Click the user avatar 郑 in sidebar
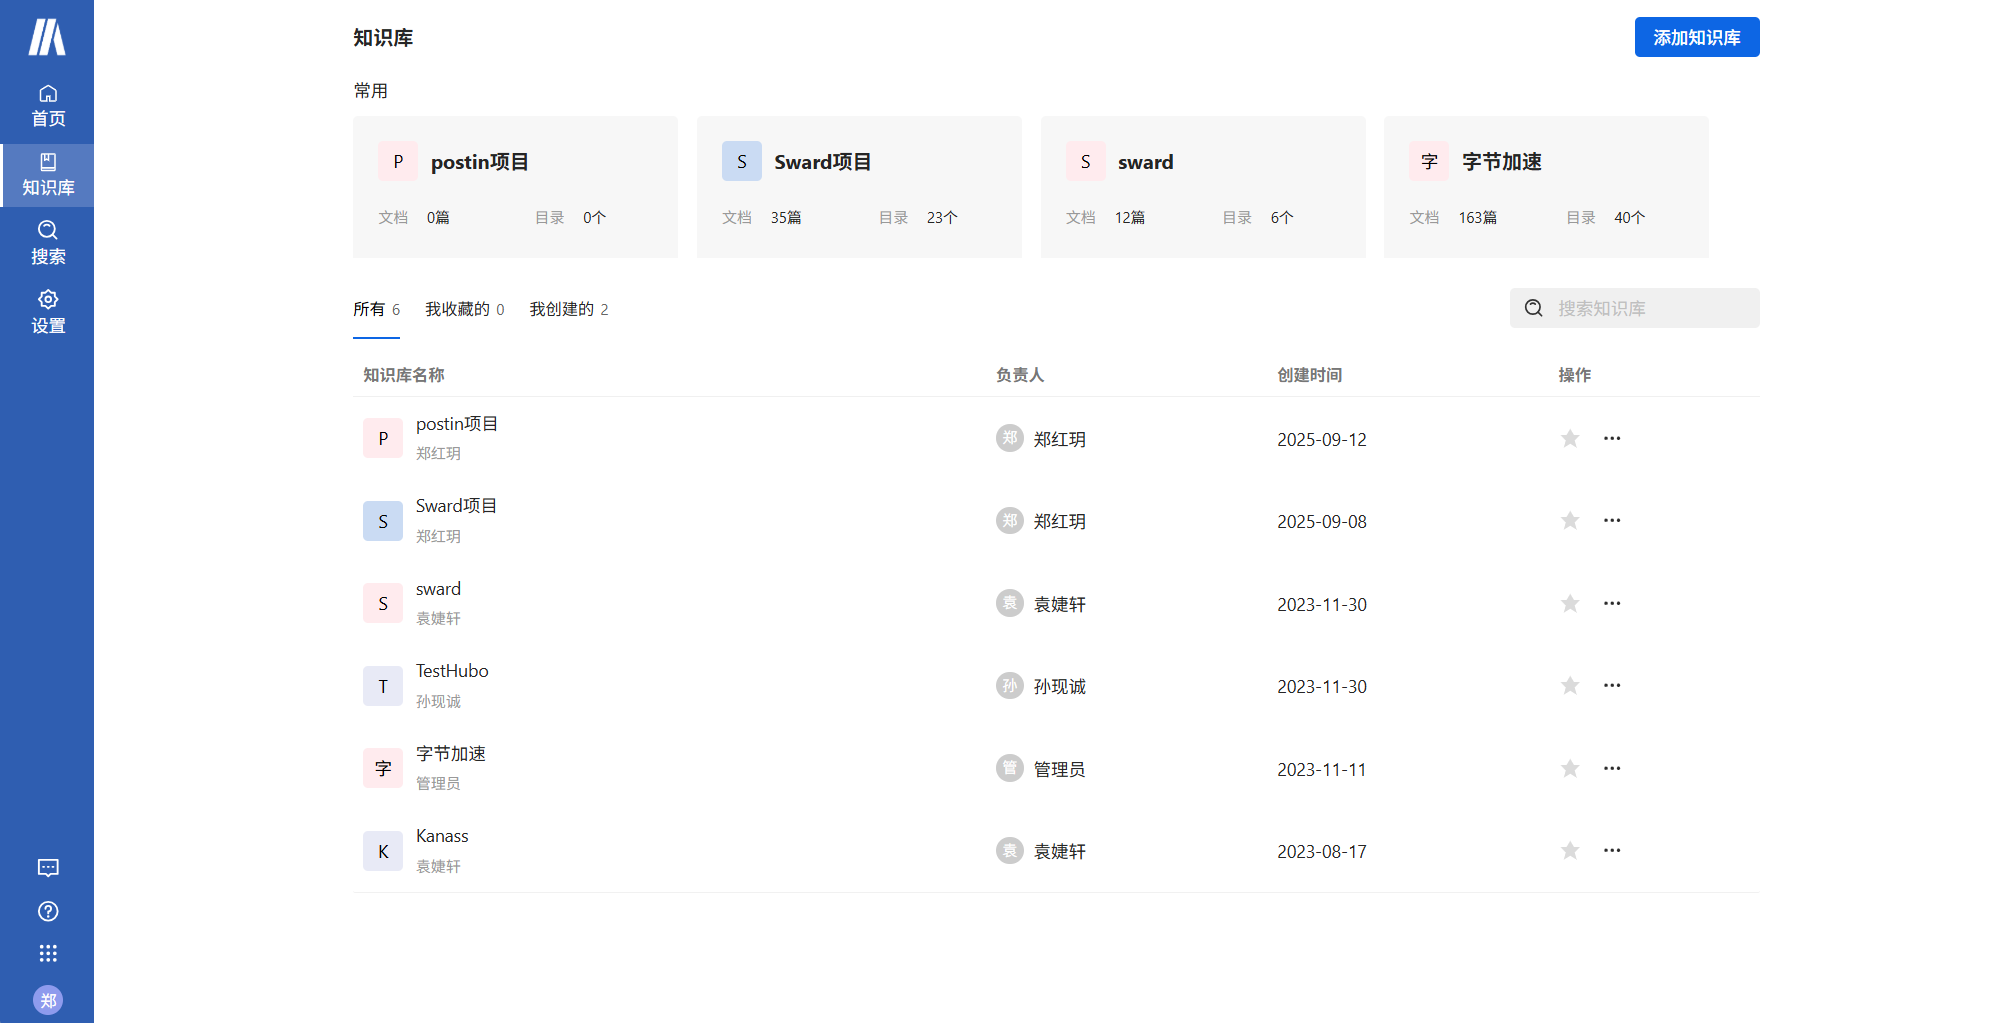Screen dimensions: 2011x1023 (48, 1000)
